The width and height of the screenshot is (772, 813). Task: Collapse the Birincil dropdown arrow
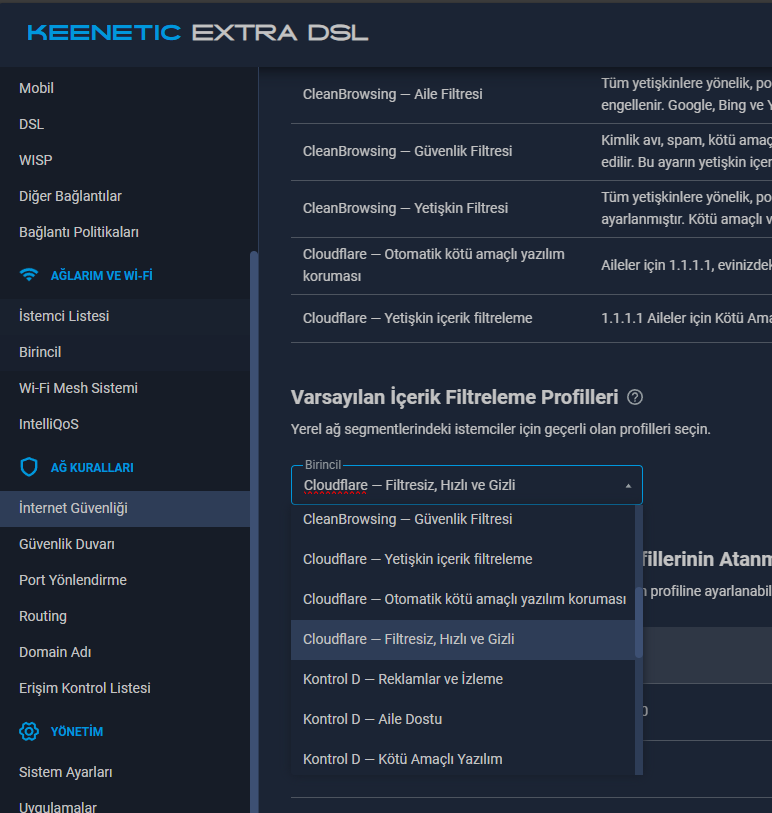point(628,485)
